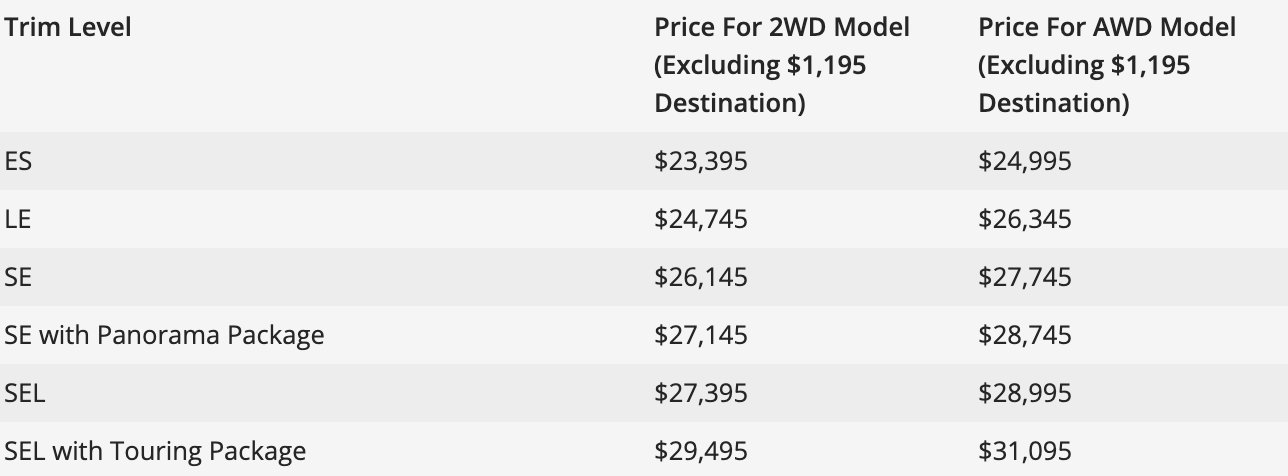Screen dimensions: 1288x476
Task: Click the Trim Level column header
Action: (x=68, y=27)
